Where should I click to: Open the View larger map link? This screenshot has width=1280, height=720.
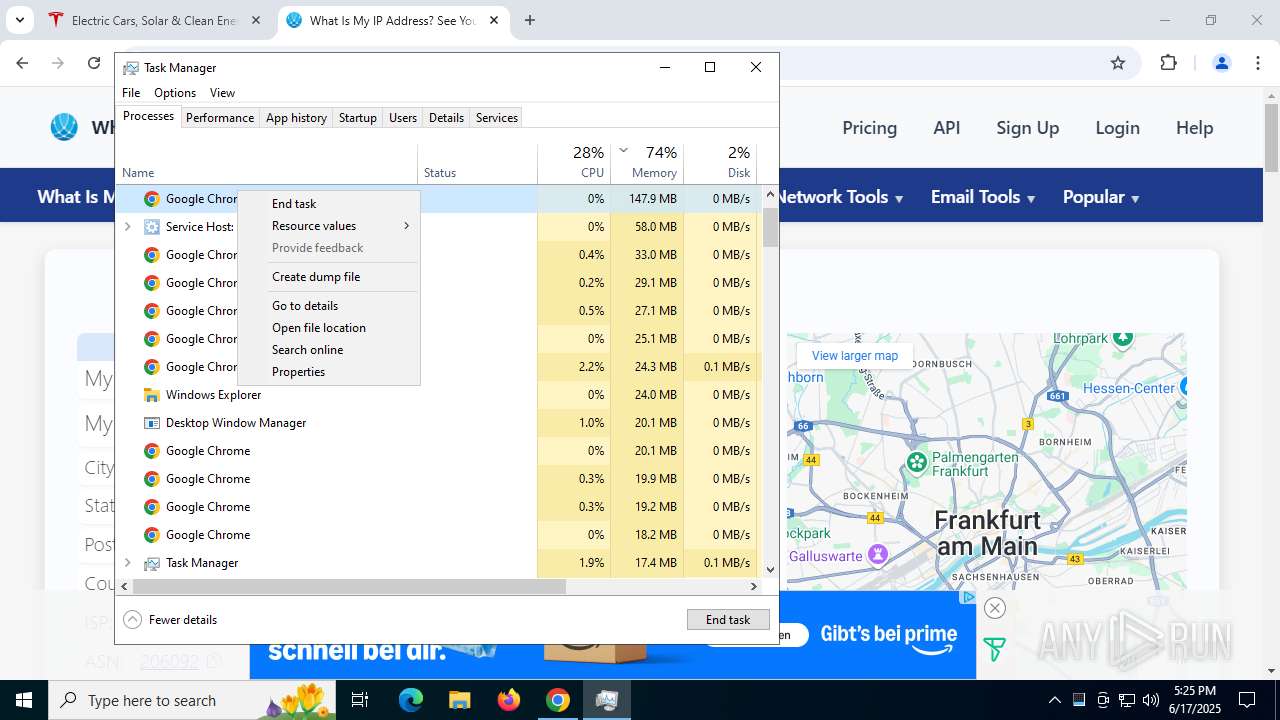click(855, 356)
